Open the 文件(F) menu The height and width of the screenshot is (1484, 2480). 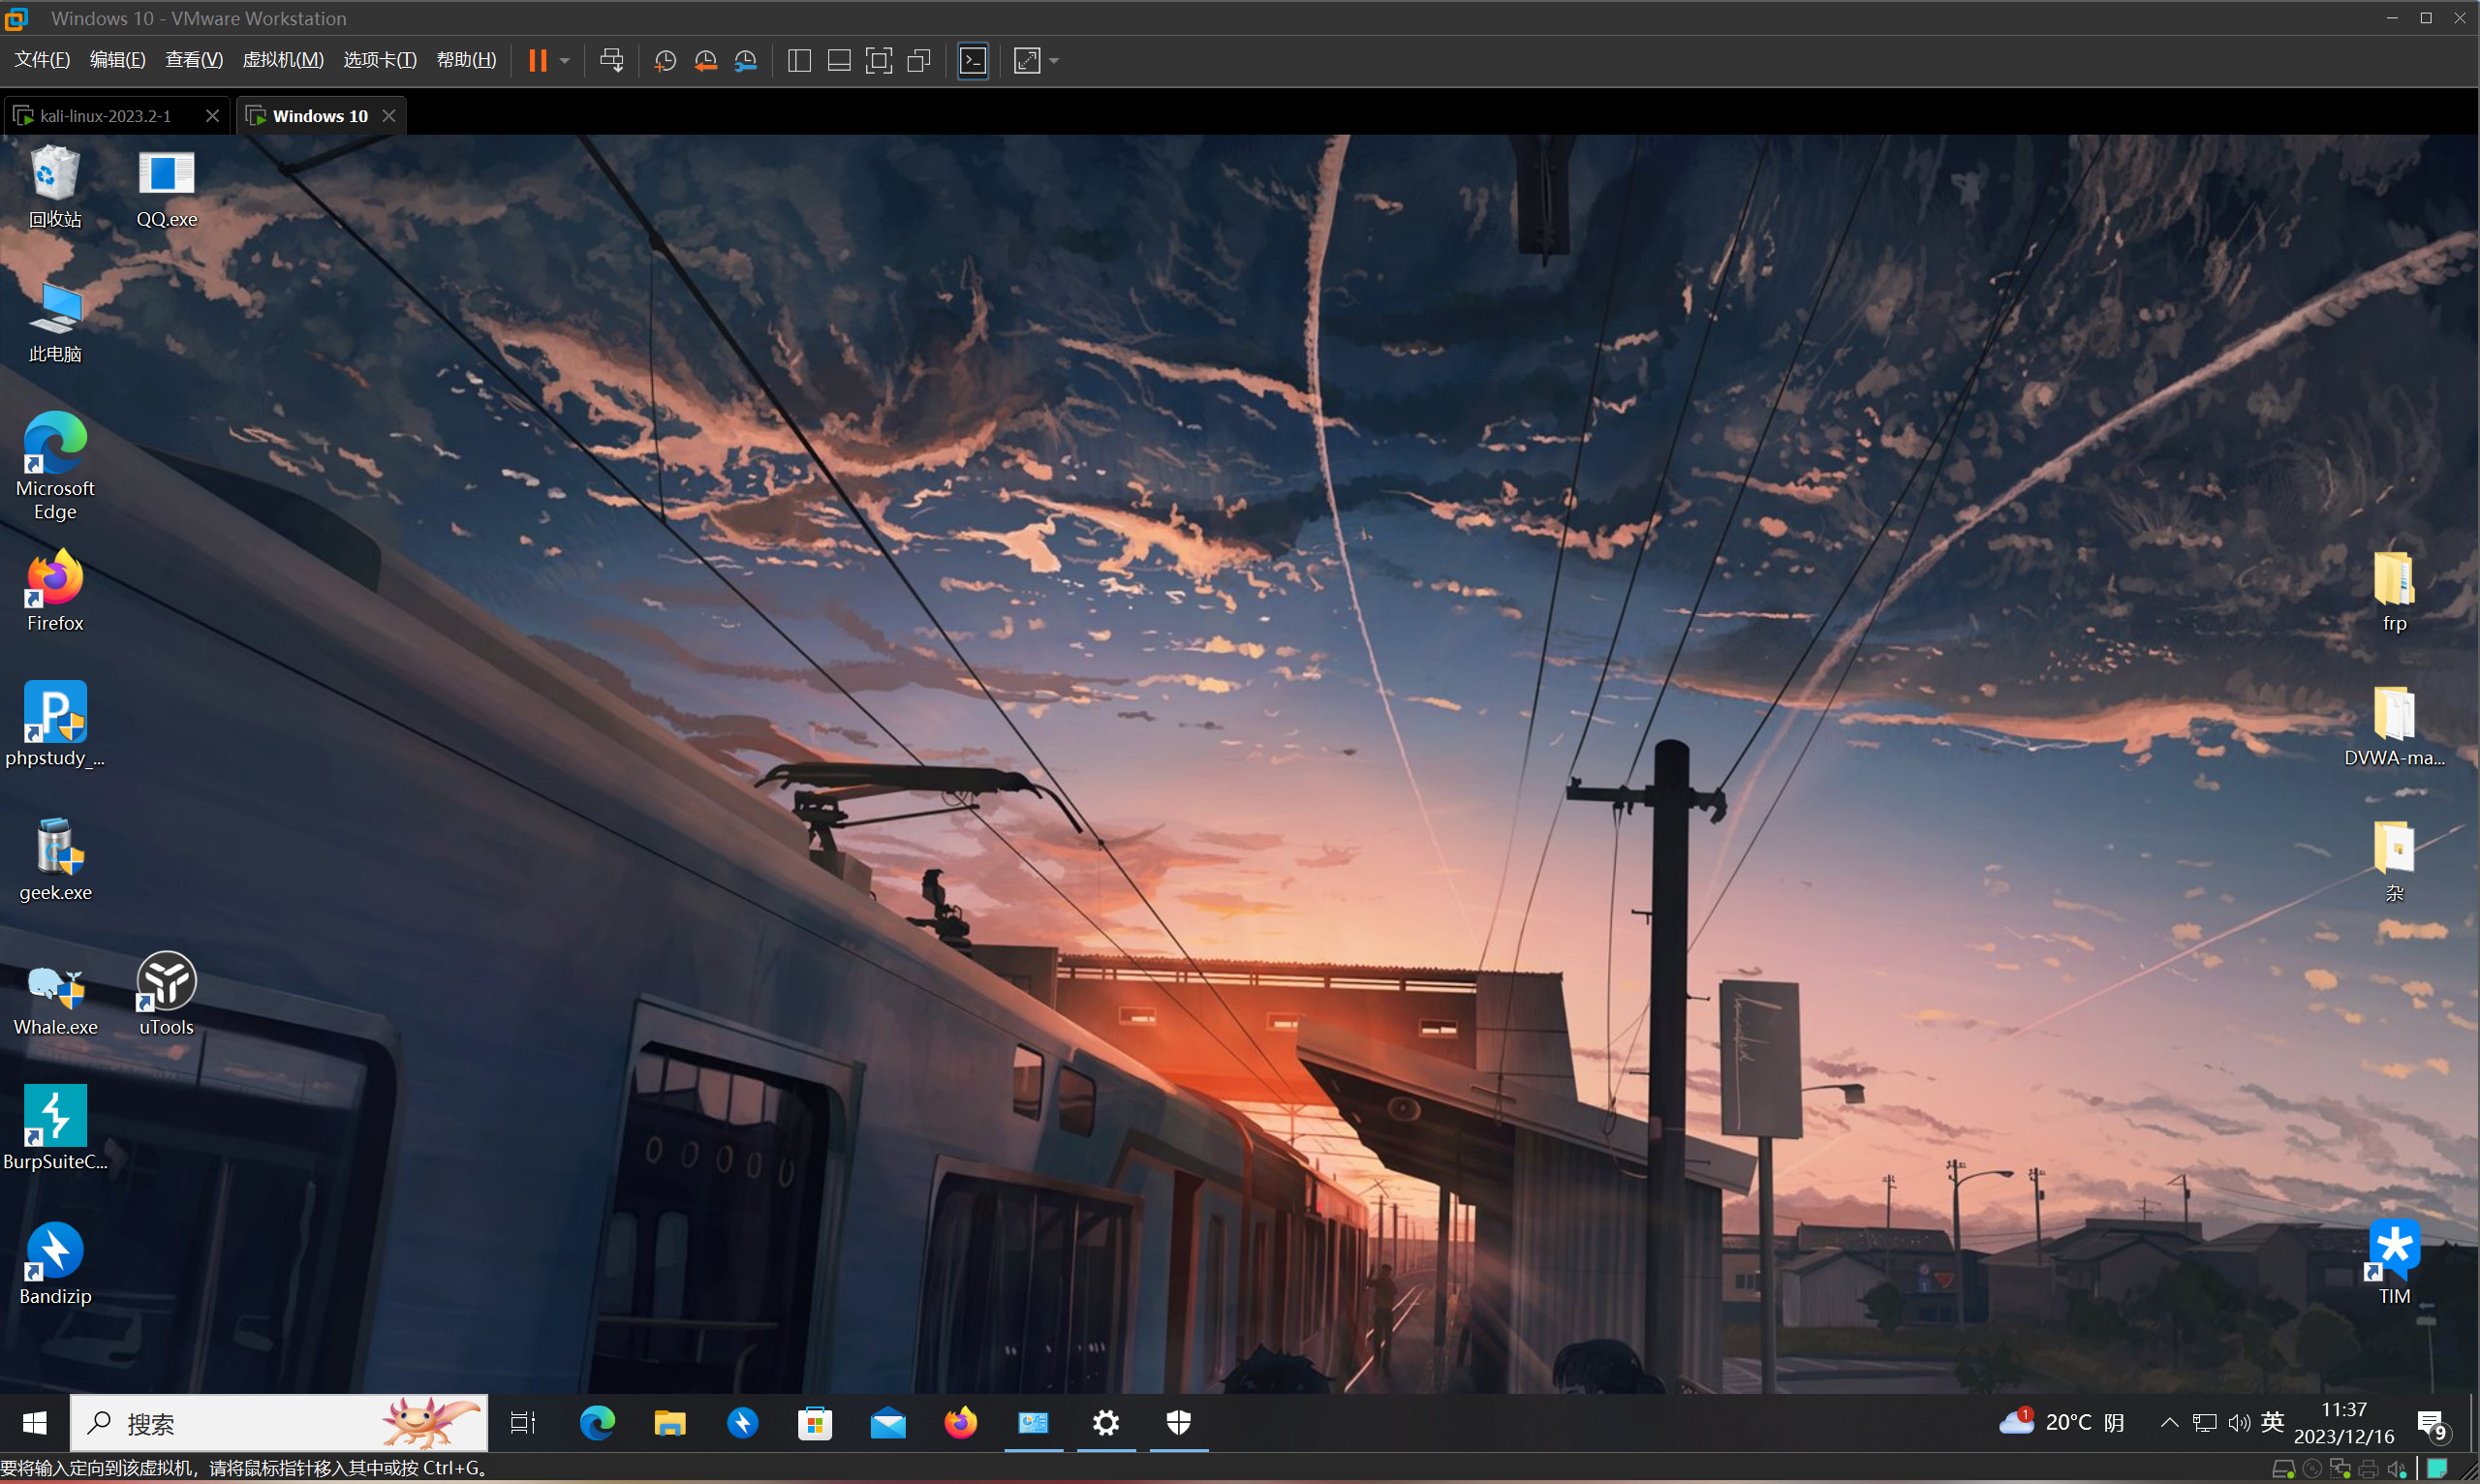click(x=42, y=60)
